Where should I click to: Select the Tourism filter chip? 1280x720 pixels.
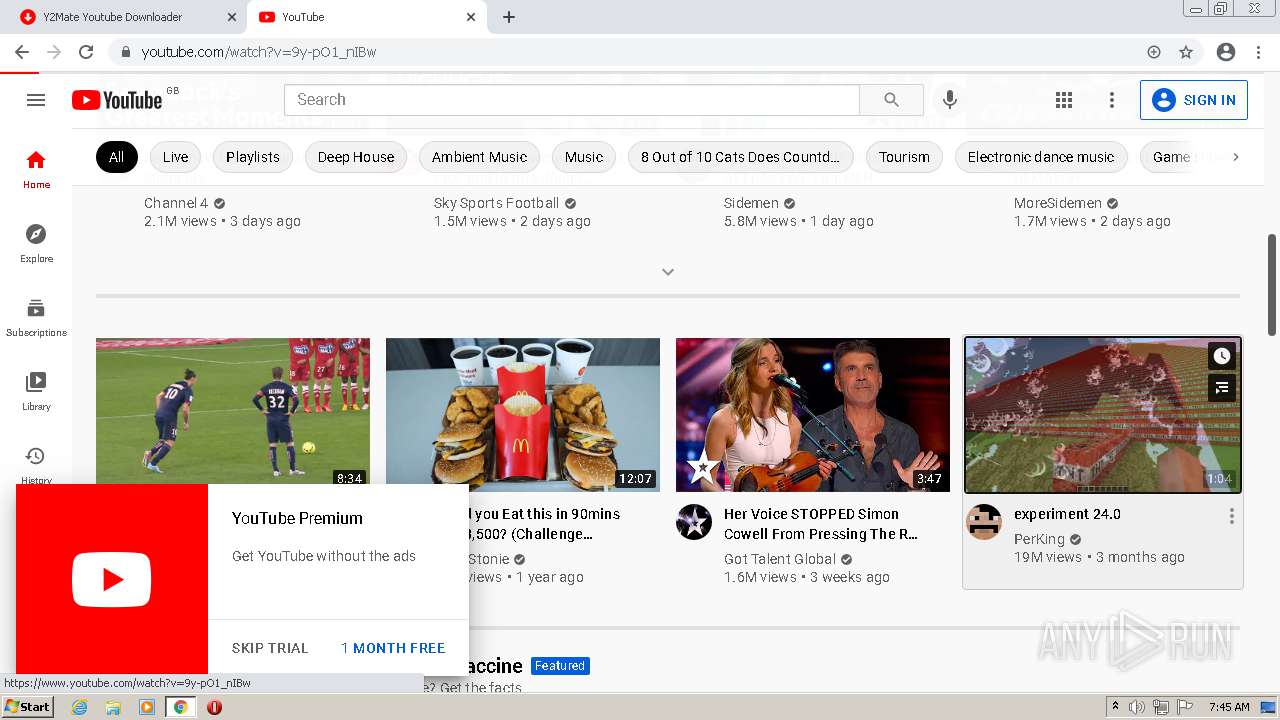pos(904,157)
